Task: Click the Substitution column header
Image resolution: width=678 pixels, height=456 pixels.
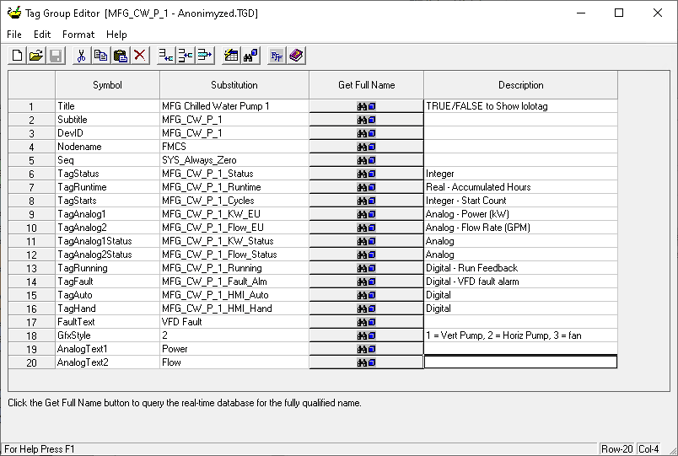Action: [x=234, y=85]
